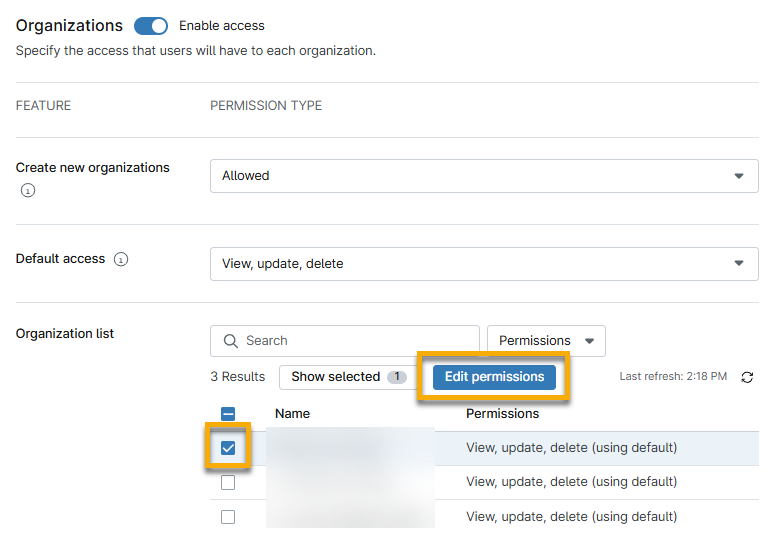Check the second organization row checkbox
This screenshot has height=545, width=770.
[228, 483]
